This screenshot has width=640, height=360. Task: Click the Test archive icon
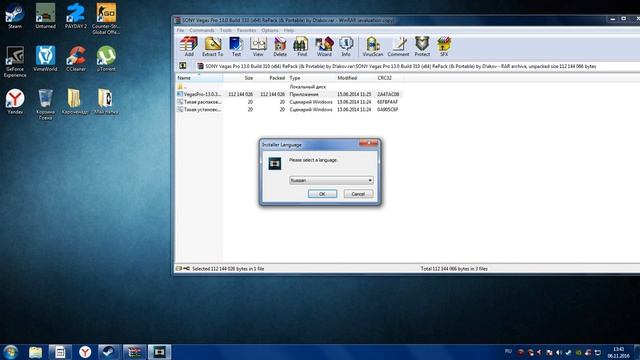tap(236, 46)
